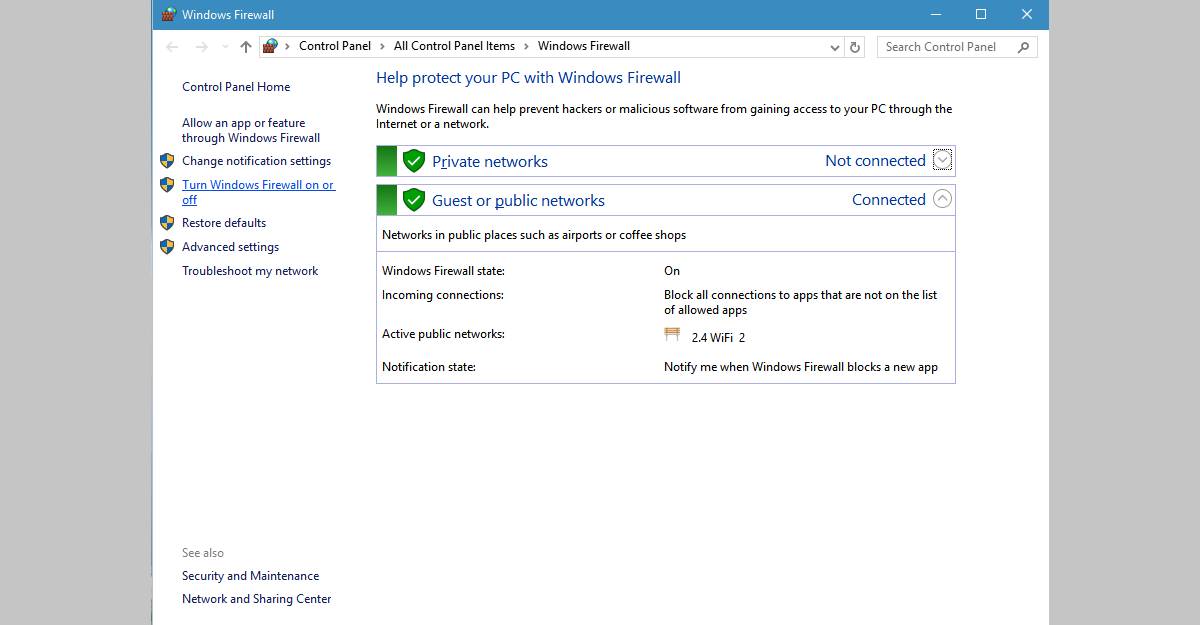The image size is (1200, 625).
Task: Open the address bar history dropdown
Action: point(835,47)
